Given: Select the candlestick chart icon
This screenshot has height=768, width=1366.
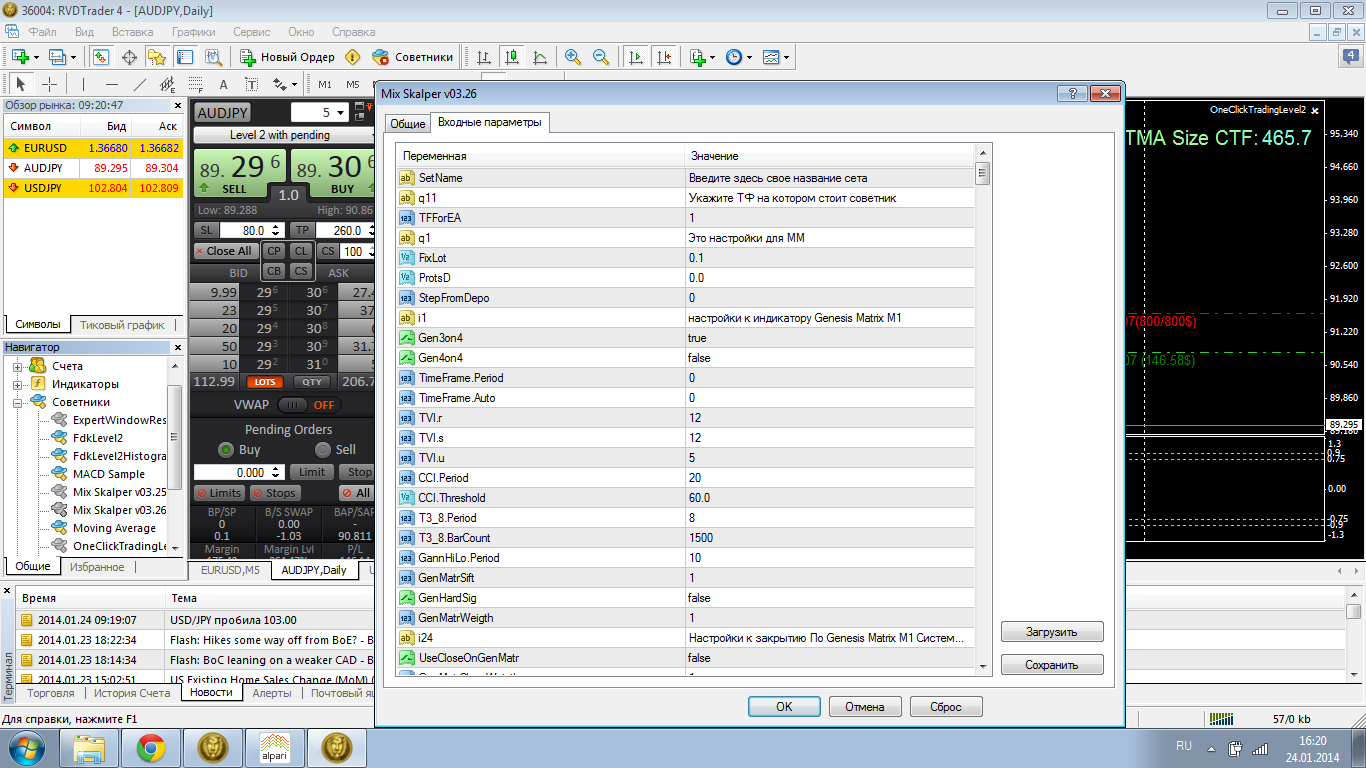Looking at the screenshot, I should [512, 57].
